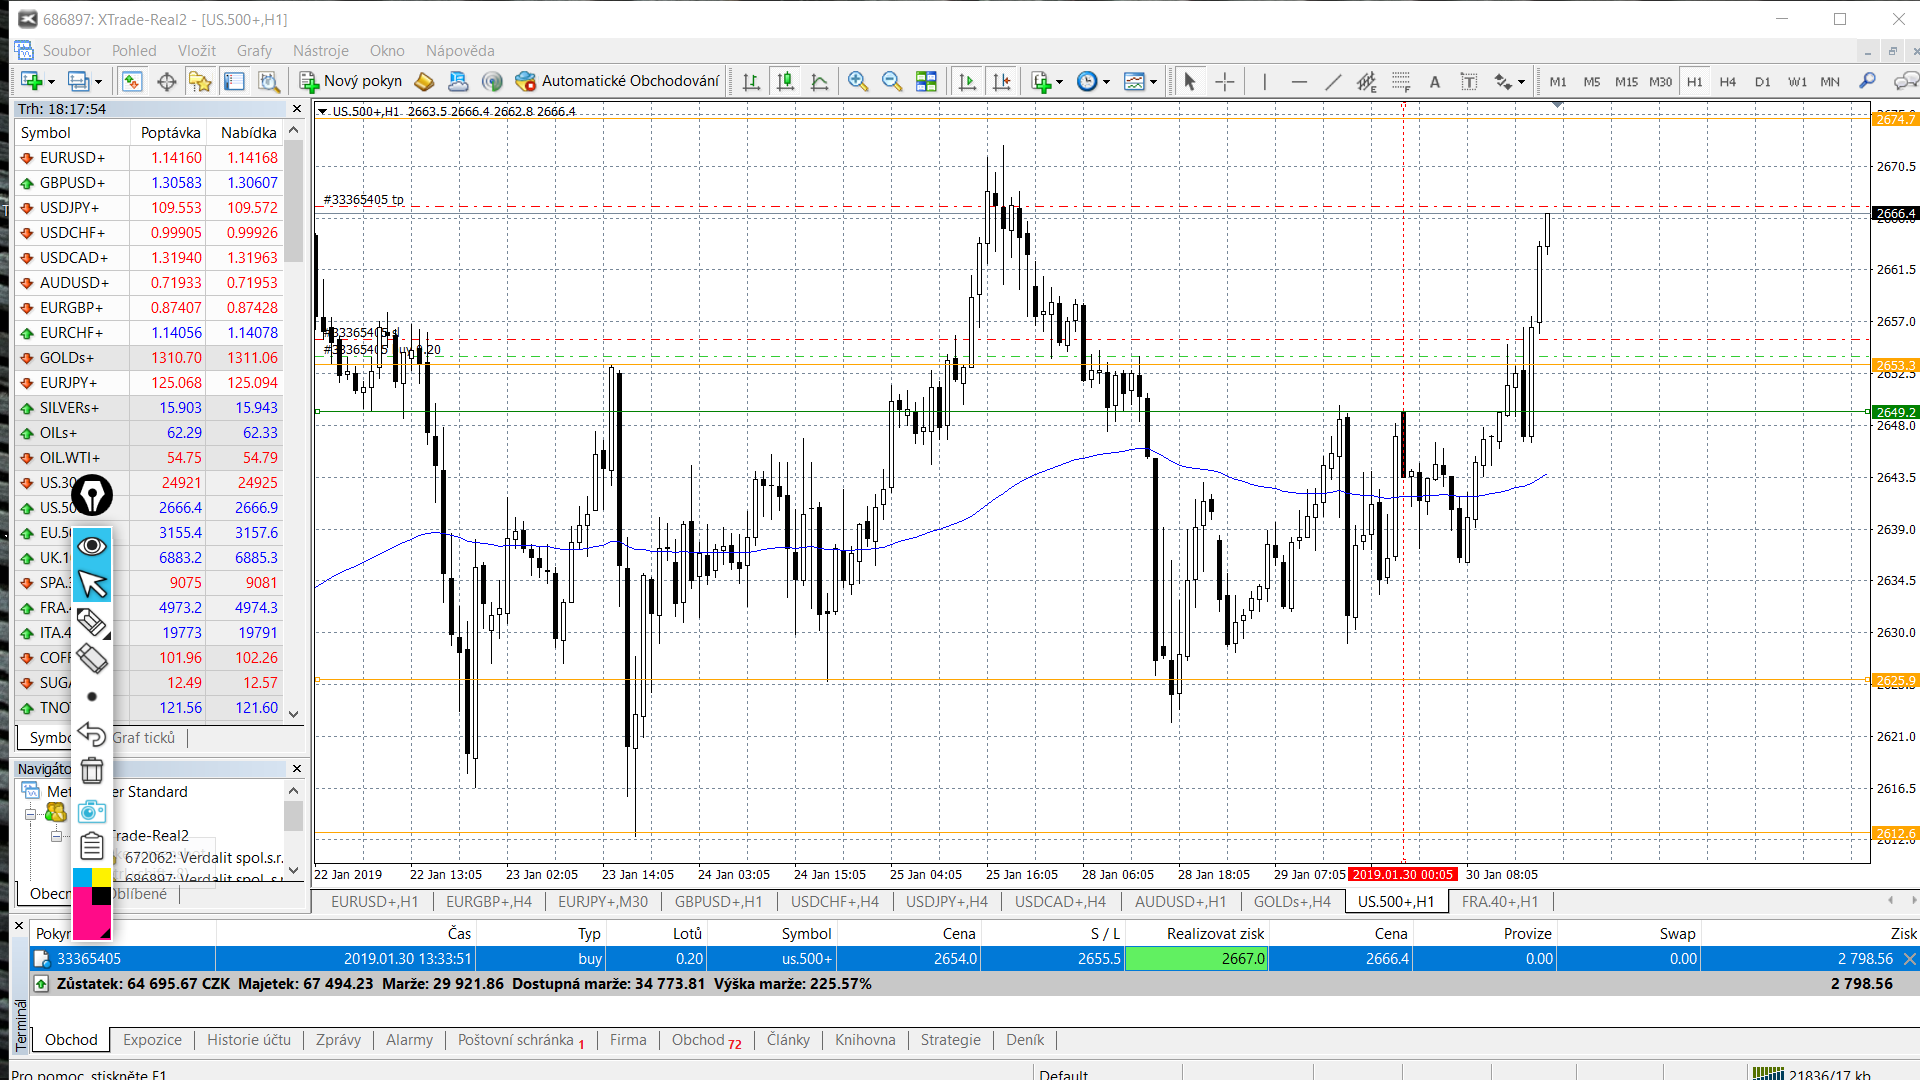Select the horizontal line drawing tool
The image size is (1920, 1080).
point(1299,82)
